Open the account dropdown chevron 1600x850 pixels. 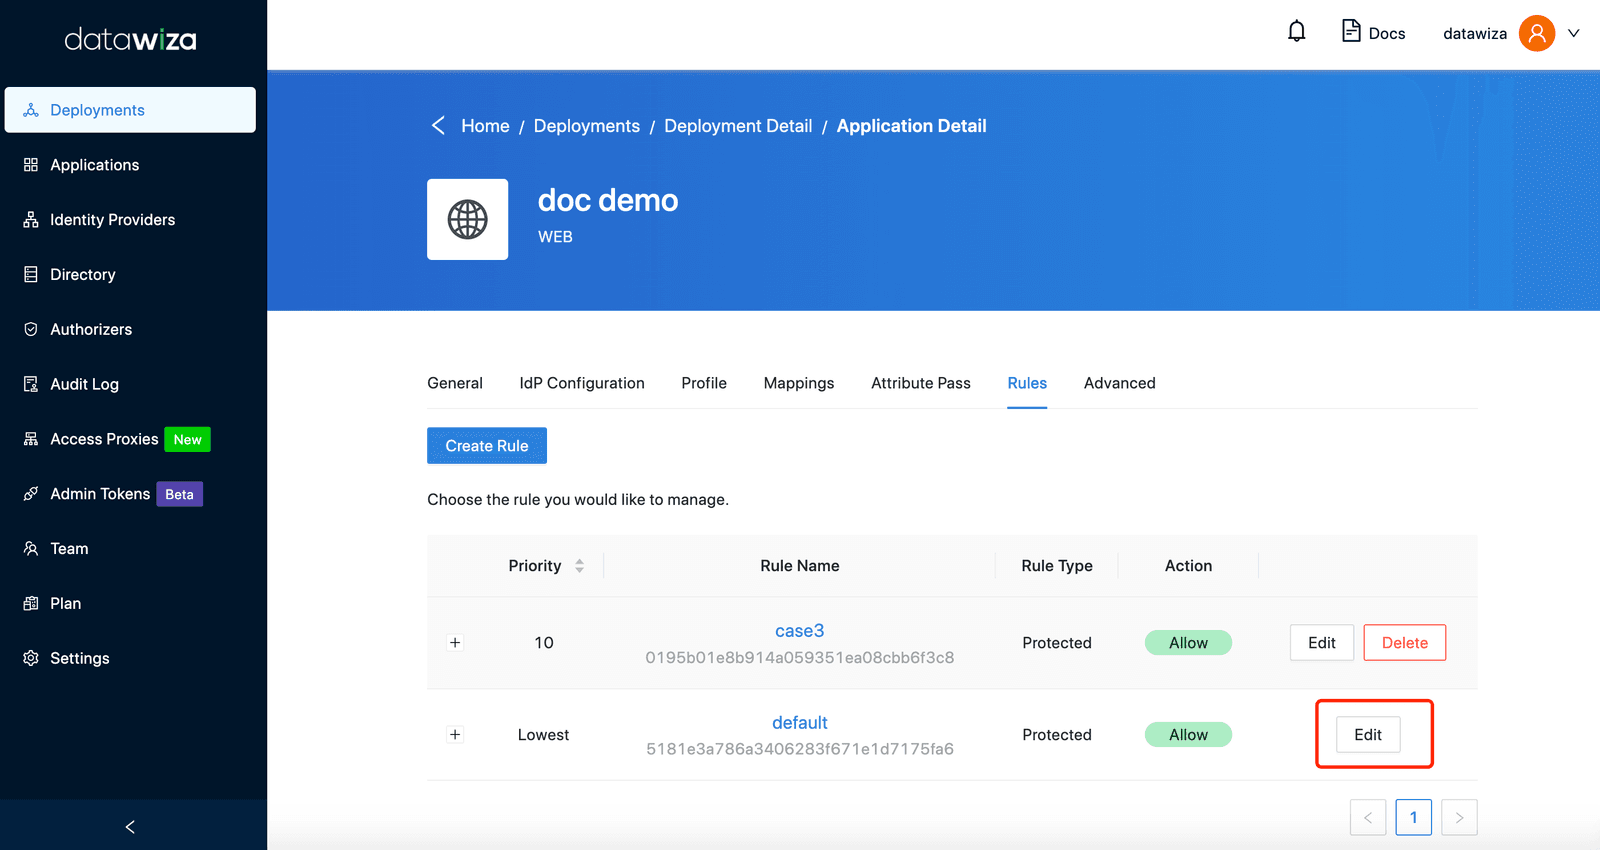(x=1573, y=33)
